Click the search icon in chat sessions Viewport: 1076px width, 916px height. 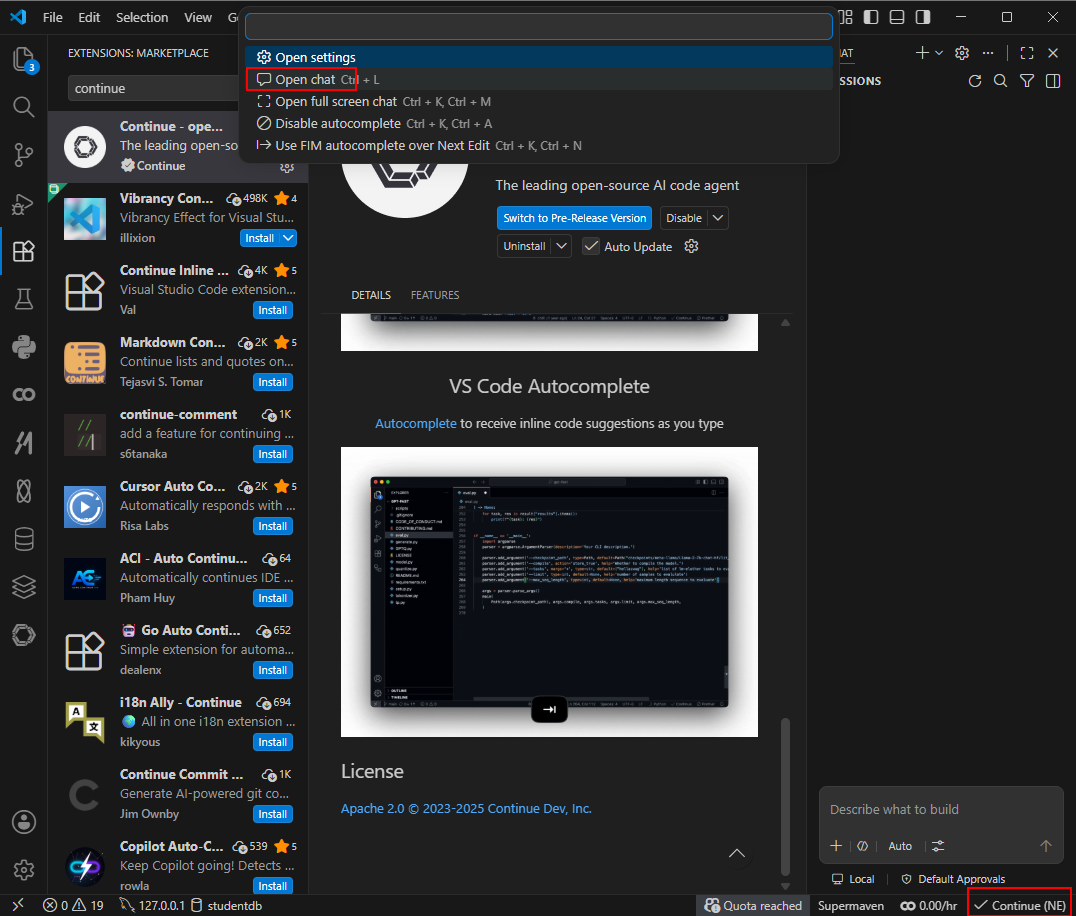(x=1001, y=81)
